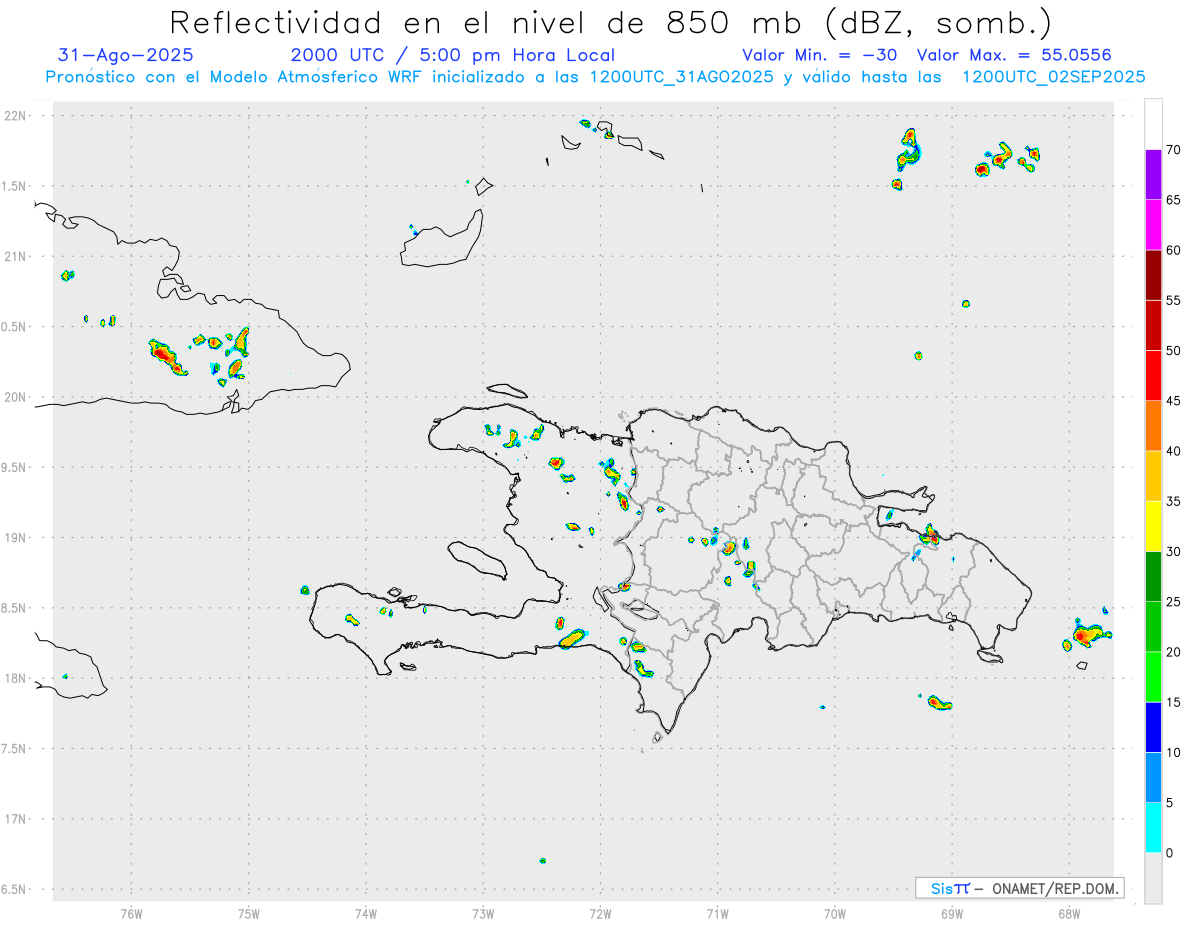
Task: Click the latitude label '6.5N'
Action: [x=15, y=889]
